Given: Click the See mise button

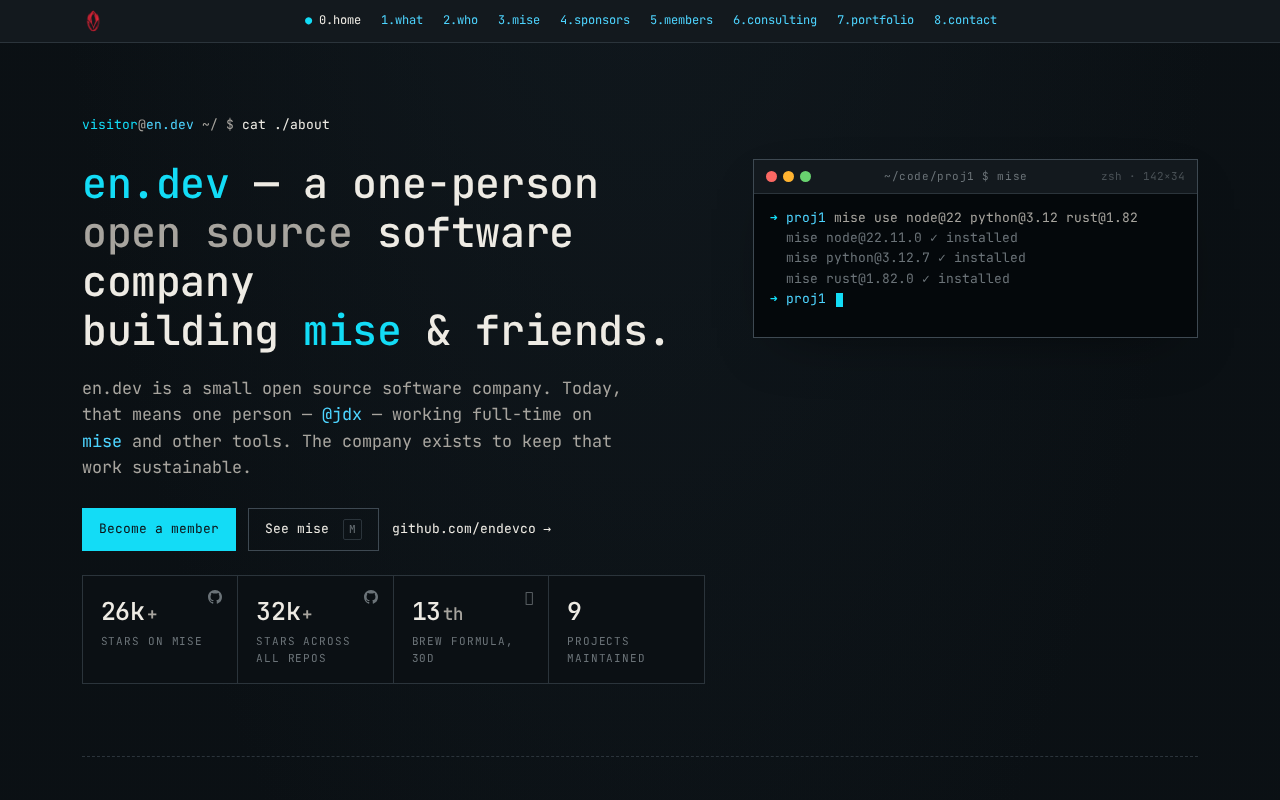Looking at the screenshot, I should [x=313, y=529].
